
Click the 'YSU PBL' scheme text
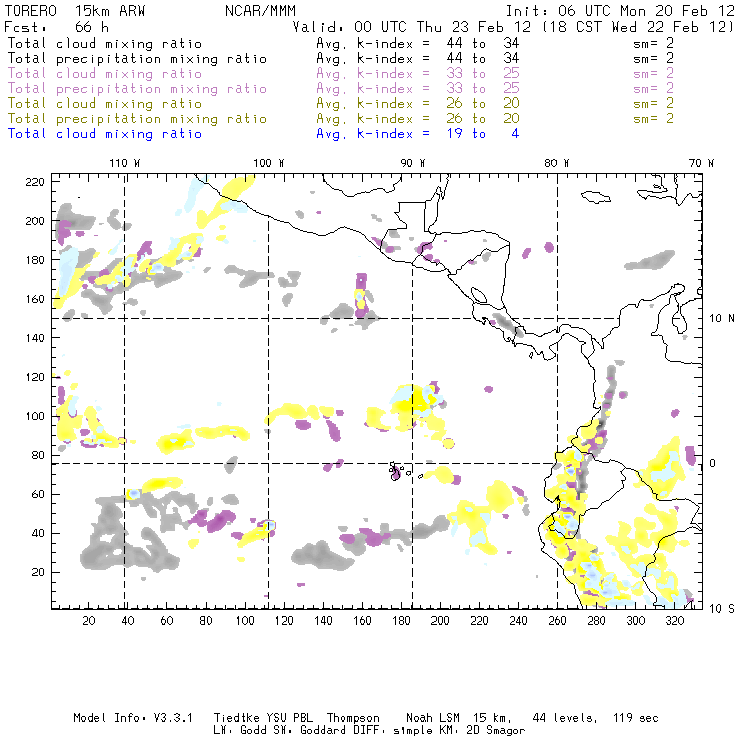289,718
